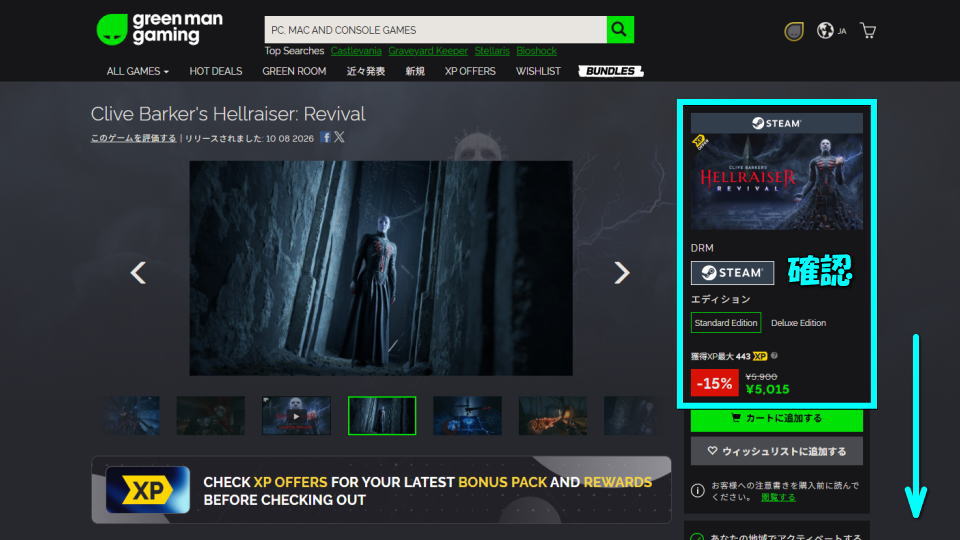Open the 新規 navigation item

coord(414,71)
